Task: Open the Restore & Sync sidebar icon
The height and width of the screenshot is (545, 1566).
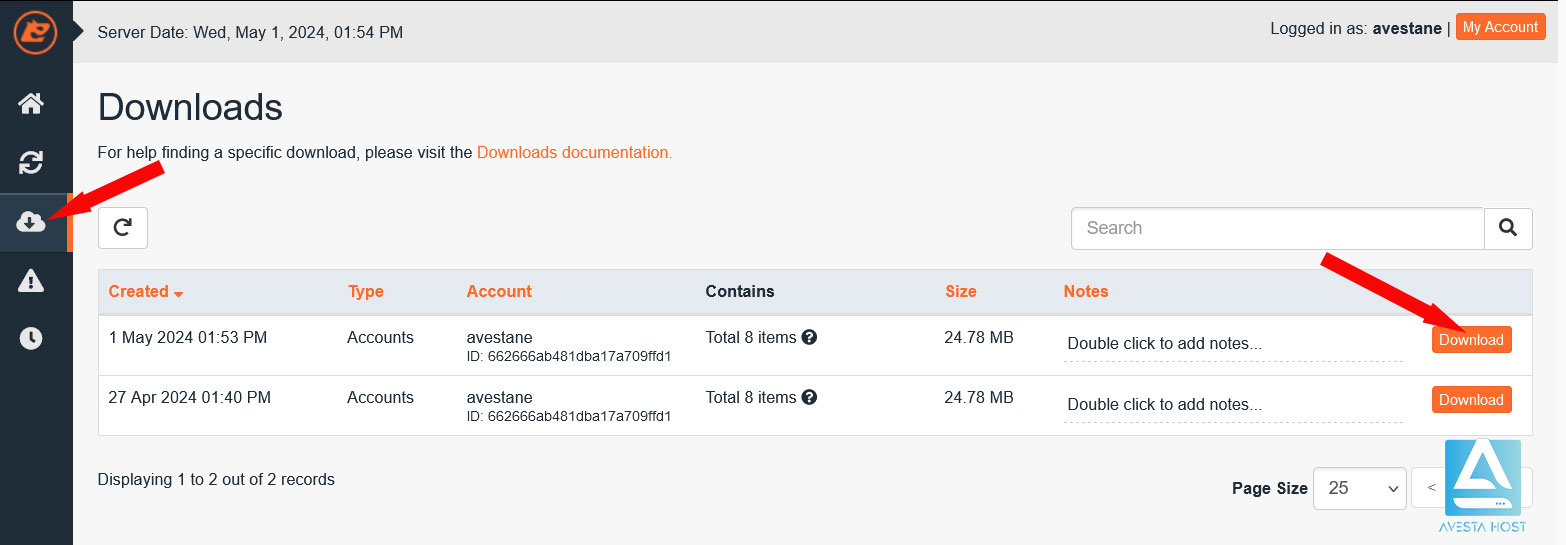Action: point(31,162)
